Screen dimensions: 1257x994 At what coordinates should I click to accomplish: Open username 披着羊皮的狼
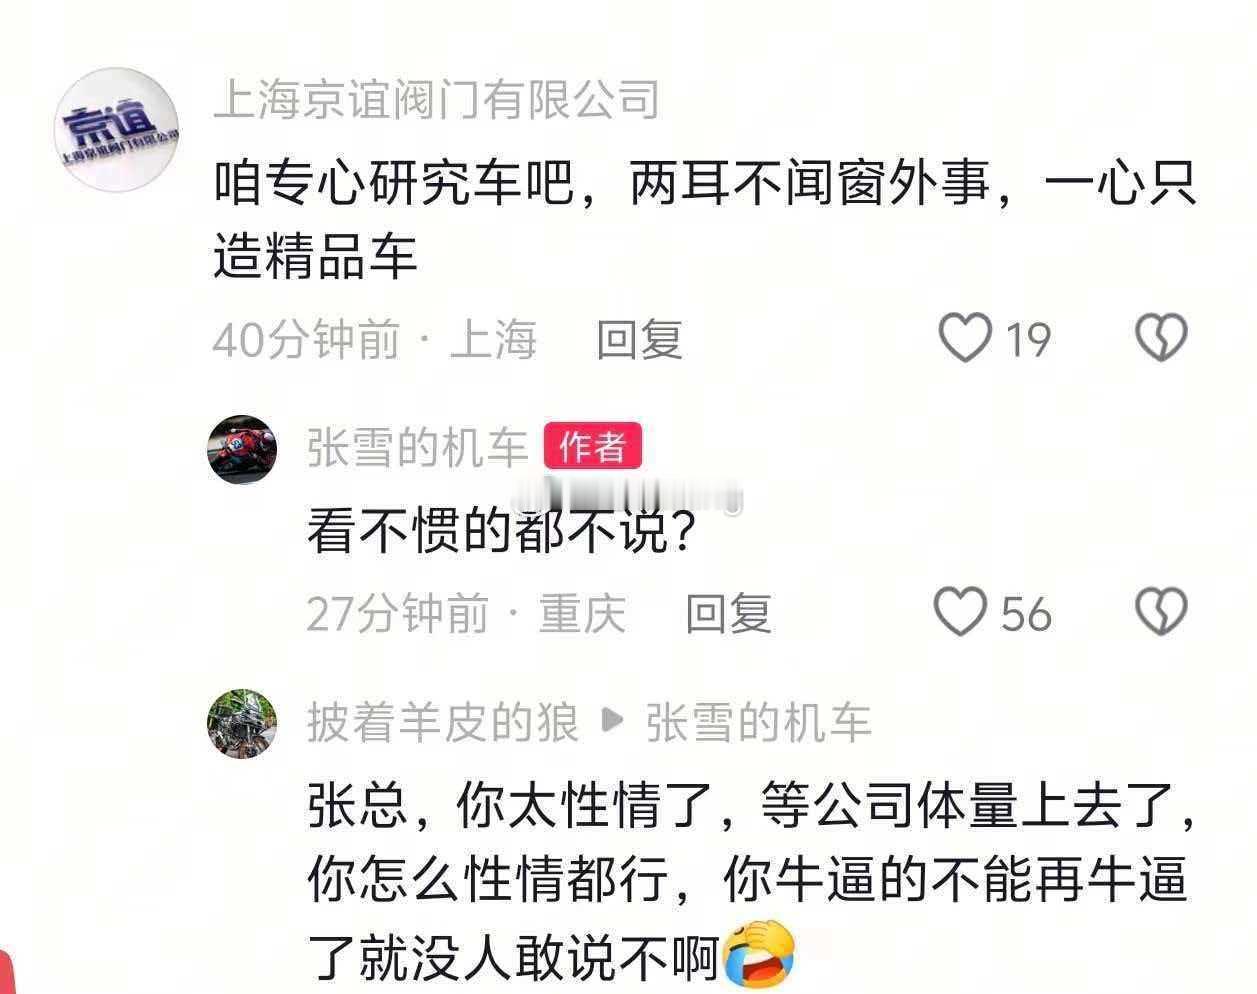pos(443,722)
